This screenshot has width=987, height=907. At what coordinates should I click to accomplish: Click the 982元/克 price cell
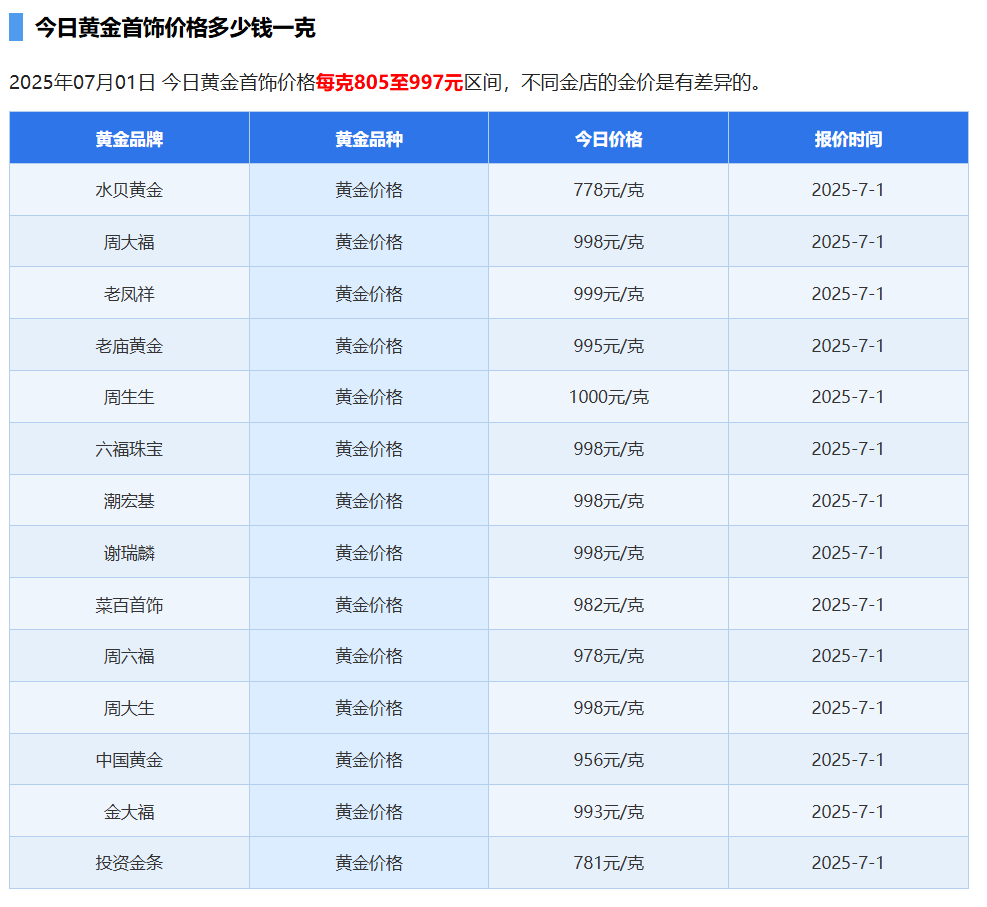pyautogui.click(x=609, y=605)
